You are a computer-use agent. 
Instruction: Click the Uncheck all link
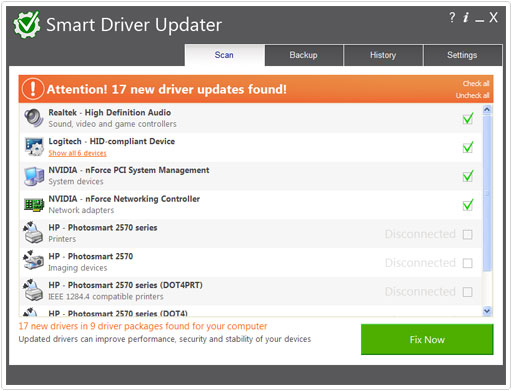[x=472, y=95]
